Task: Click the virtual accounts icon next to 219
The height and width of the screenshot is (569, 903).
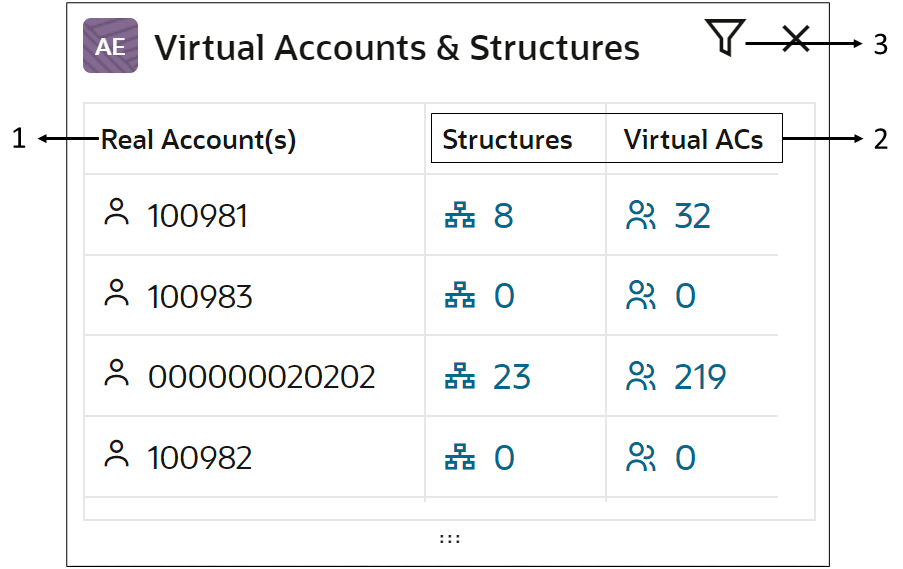Action: click(x=640, y=376)
